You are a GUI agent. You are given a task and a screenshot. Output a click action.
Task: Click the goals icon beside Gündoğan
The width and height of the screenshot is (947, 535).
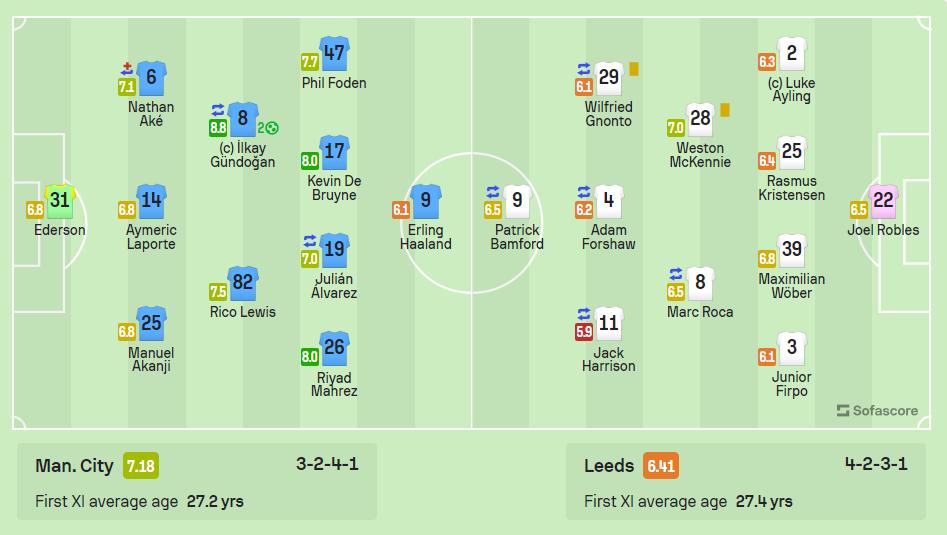pyautogui.click(x=268, y=128)
